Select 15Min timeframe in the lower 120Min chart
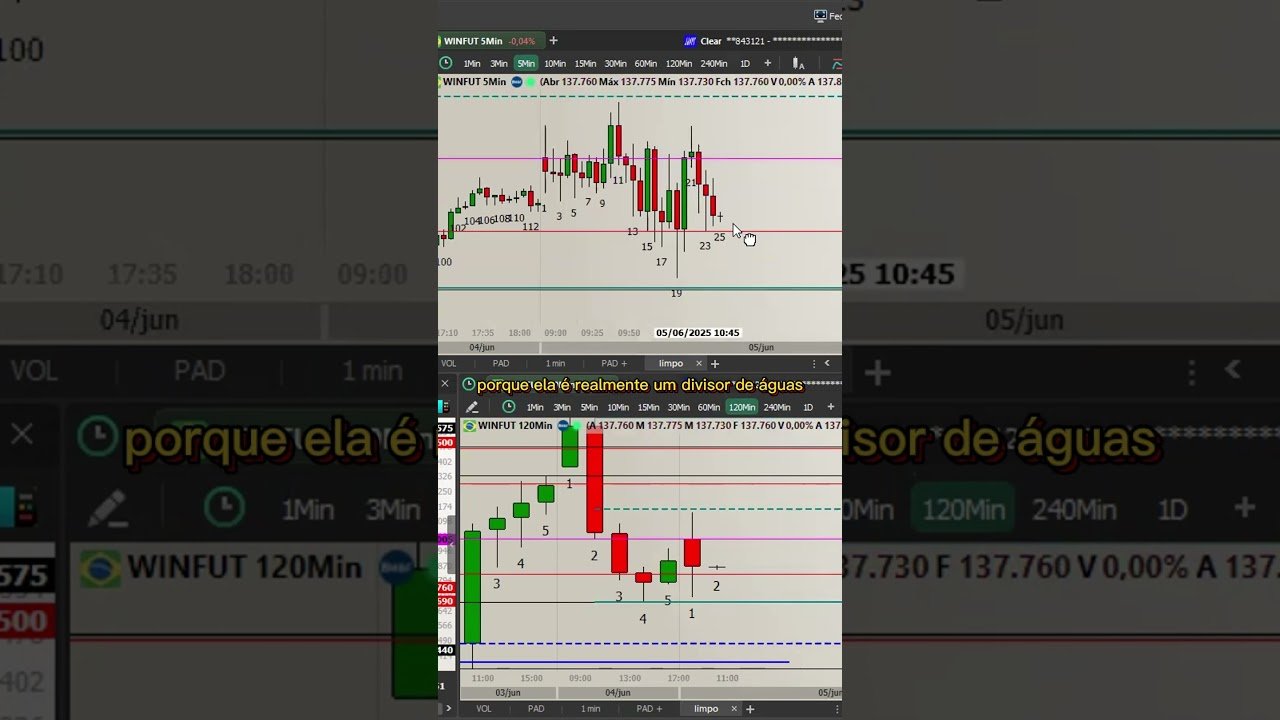The width and height of the screenshot is (1280, 720). pos(649,407)
